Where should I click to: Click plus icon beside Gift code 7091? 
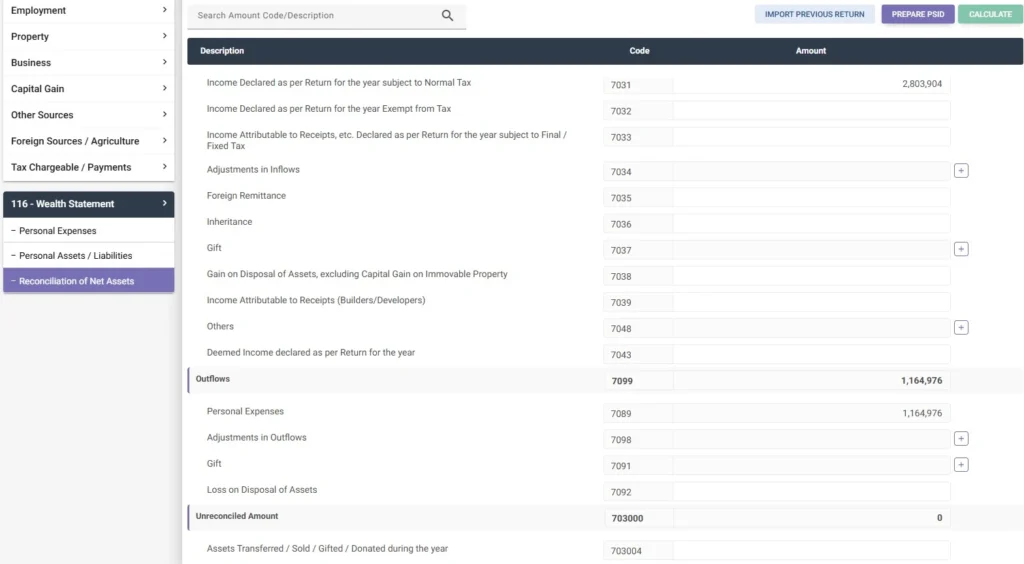[961, 465]
